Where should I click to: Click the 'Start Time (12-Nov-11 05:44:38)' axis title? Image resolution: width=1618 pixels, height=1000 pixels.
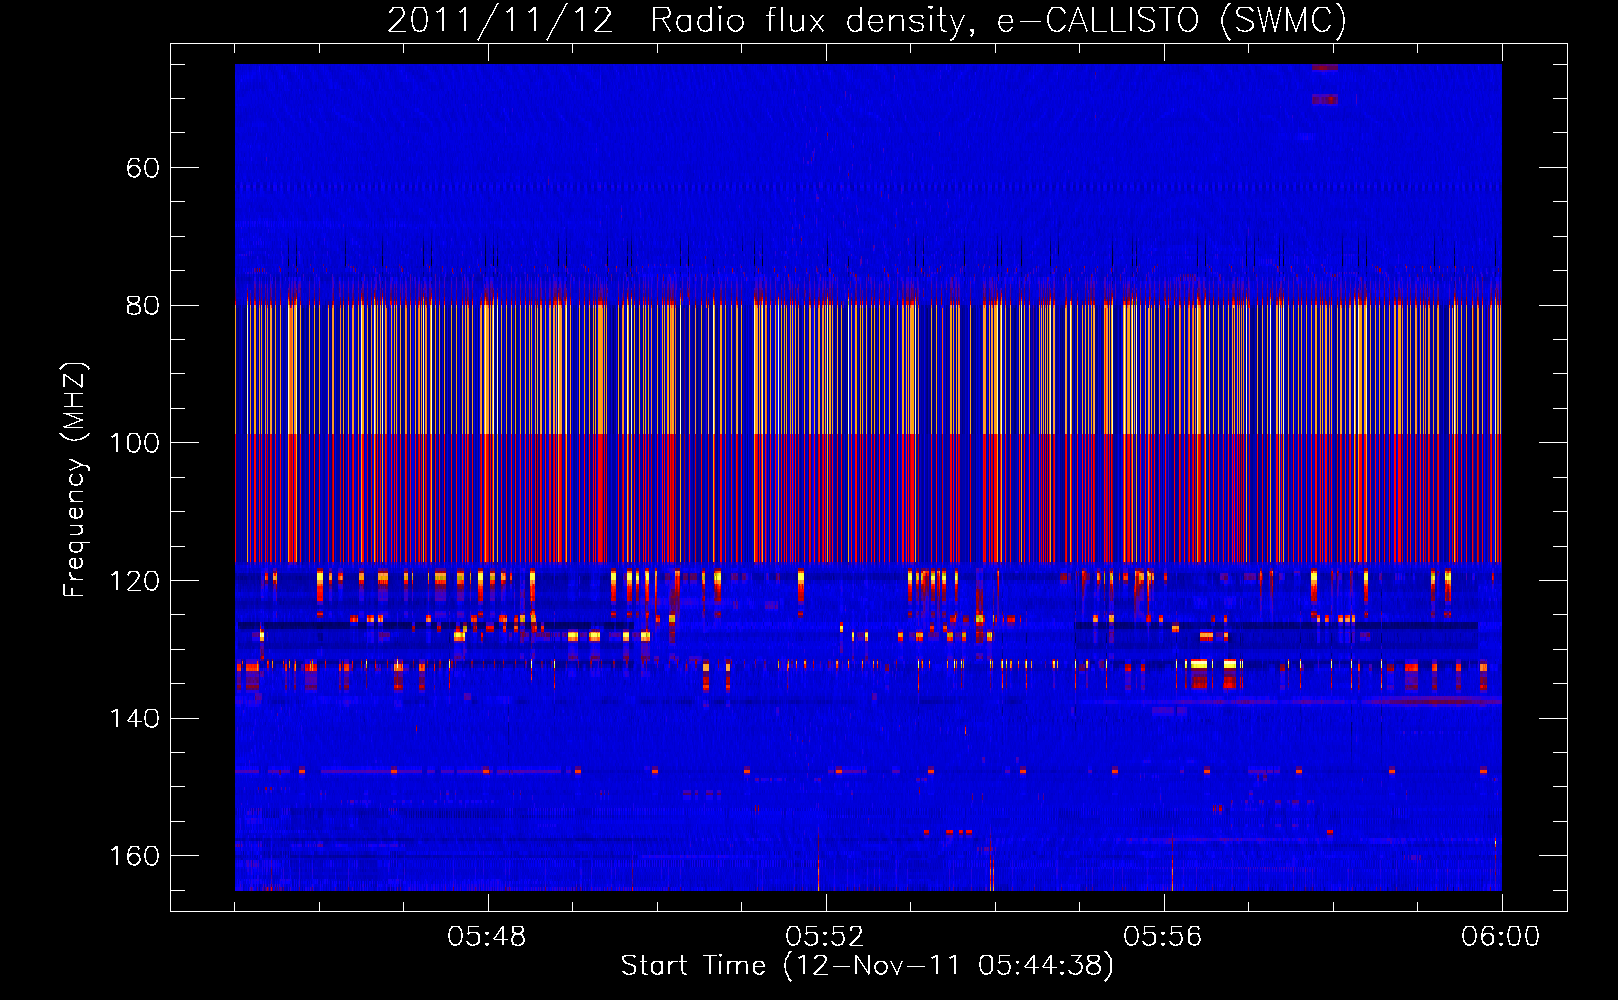click(x=867, y=966)
